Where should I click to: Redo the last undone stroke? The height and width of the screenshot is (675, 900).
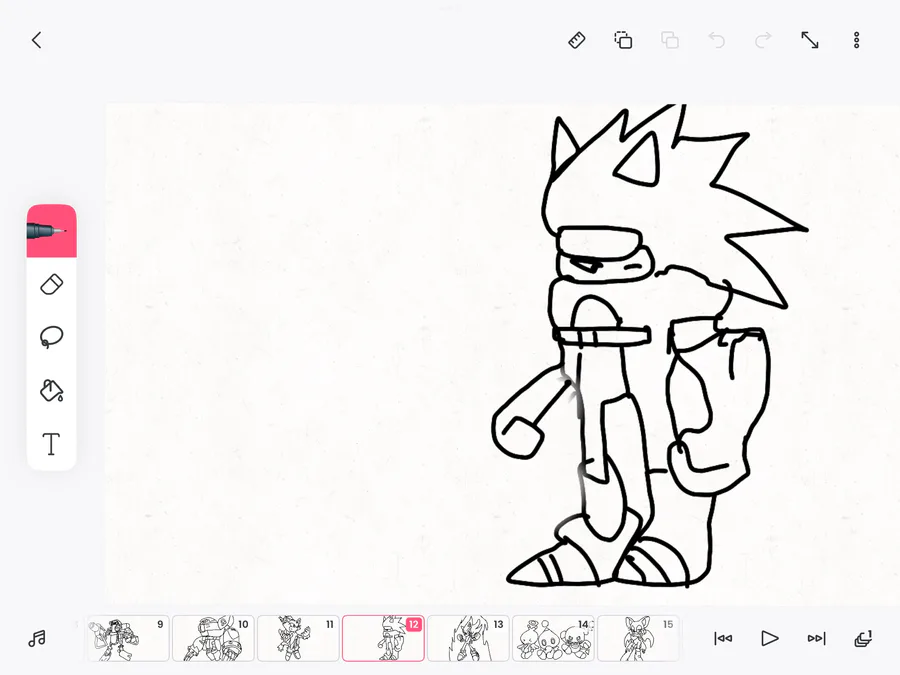point(763,40)
